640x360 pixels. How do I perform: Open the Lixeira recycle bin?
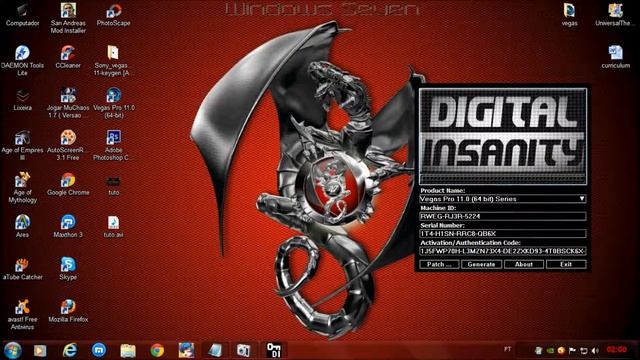tap(22, 100)
